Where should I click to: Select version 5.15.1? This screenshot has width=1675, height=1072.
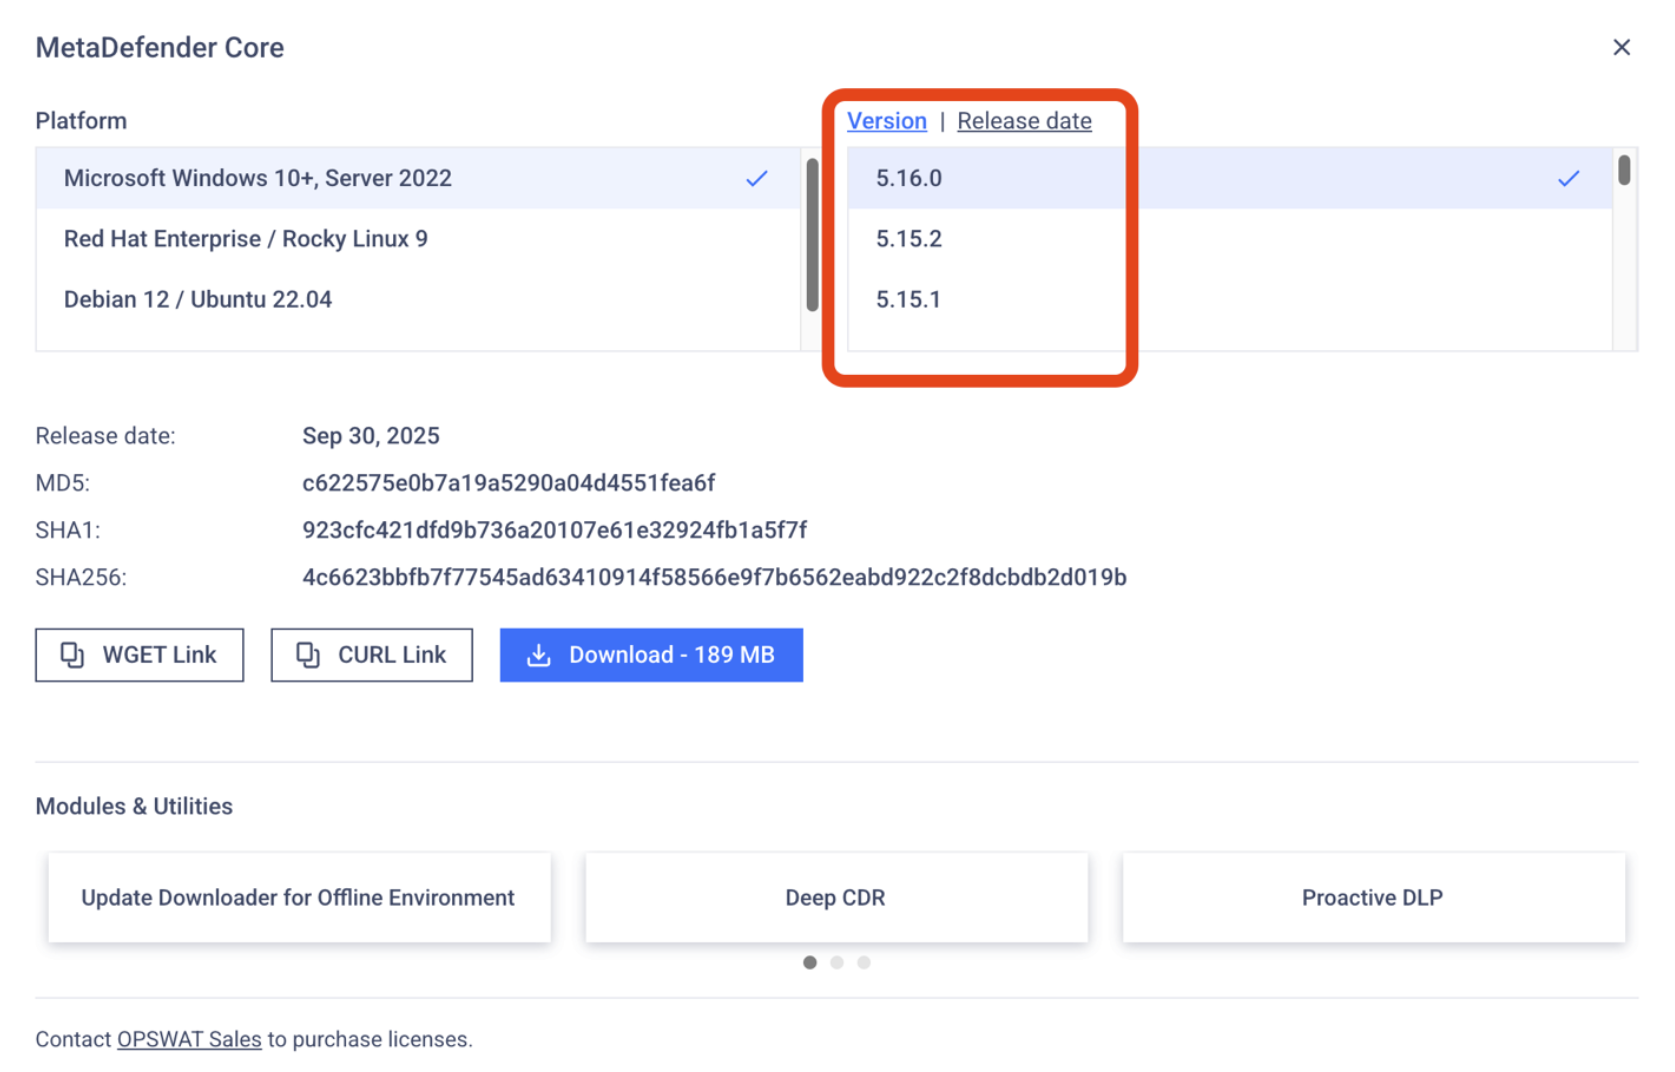908,300
